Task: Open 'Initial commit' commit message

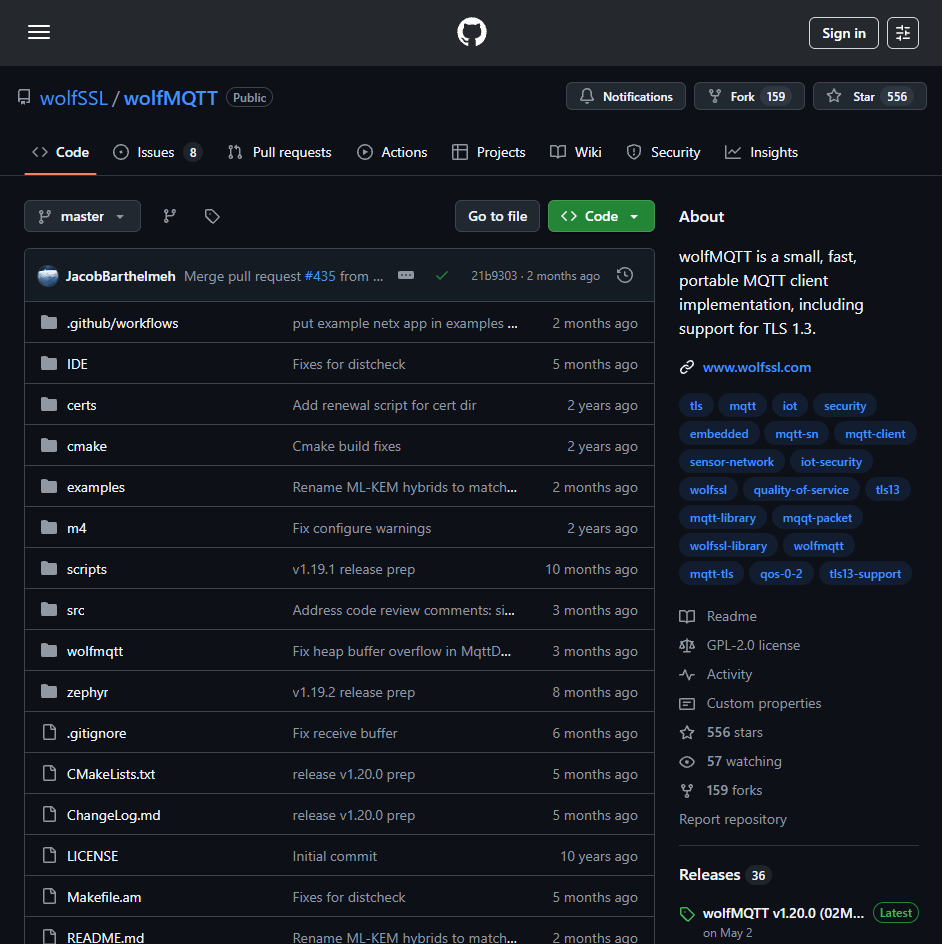Action: (x=335, y=856)
